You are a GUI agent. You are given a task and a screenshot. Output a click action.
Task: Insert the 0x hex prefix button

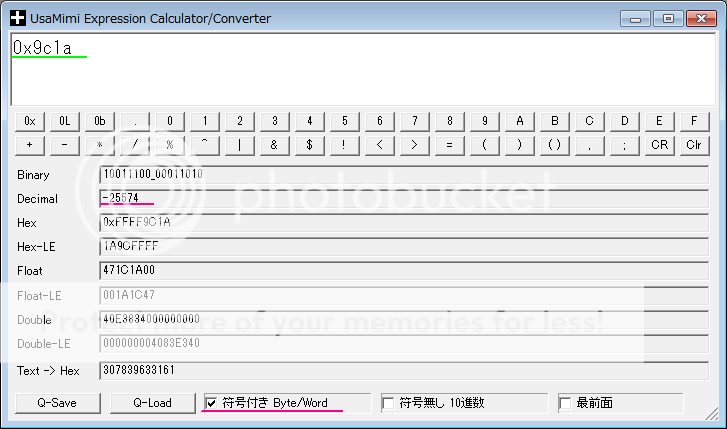tap(30, 122)
